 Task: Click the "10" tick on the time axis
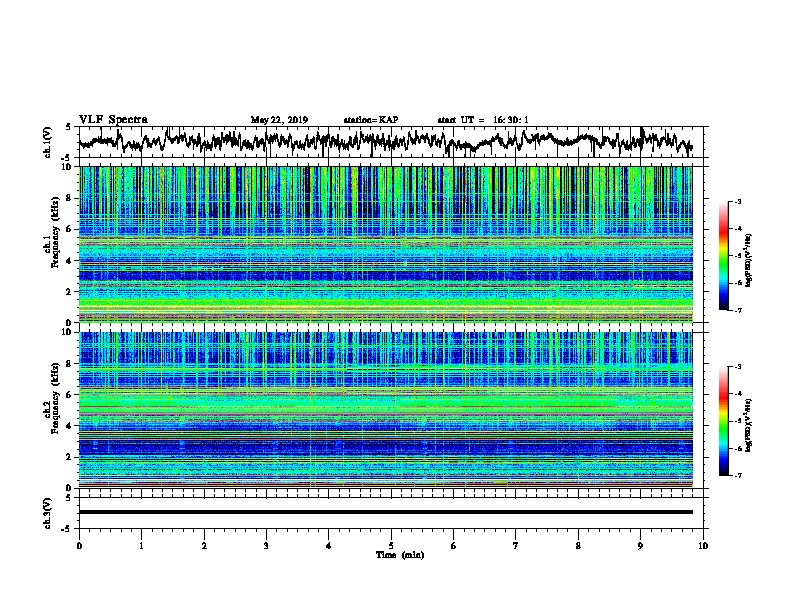point(703,546)
